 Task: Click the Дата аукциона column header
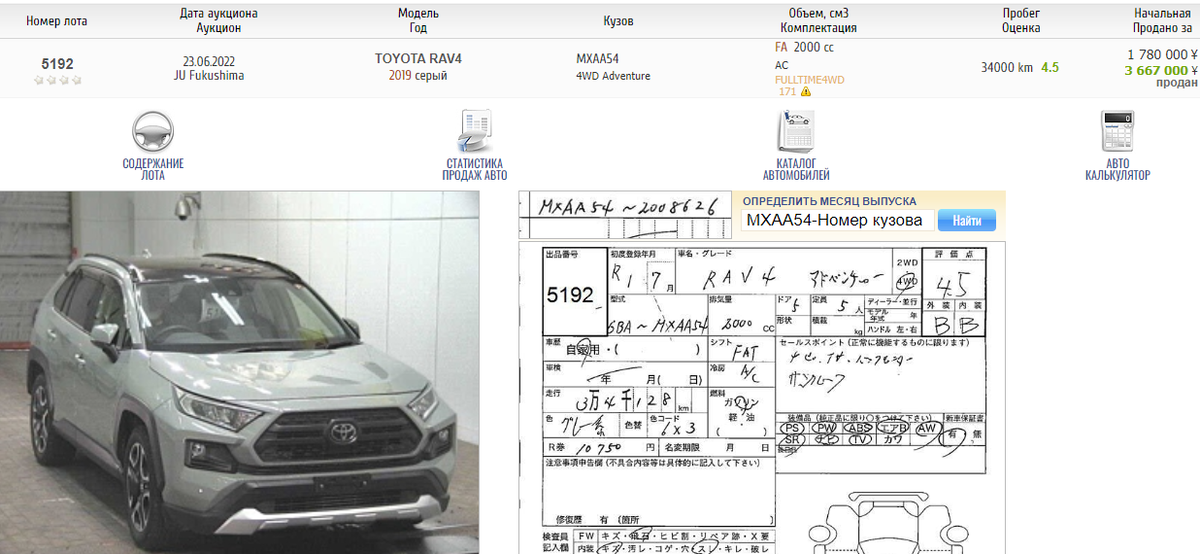[x=219, y=21]
